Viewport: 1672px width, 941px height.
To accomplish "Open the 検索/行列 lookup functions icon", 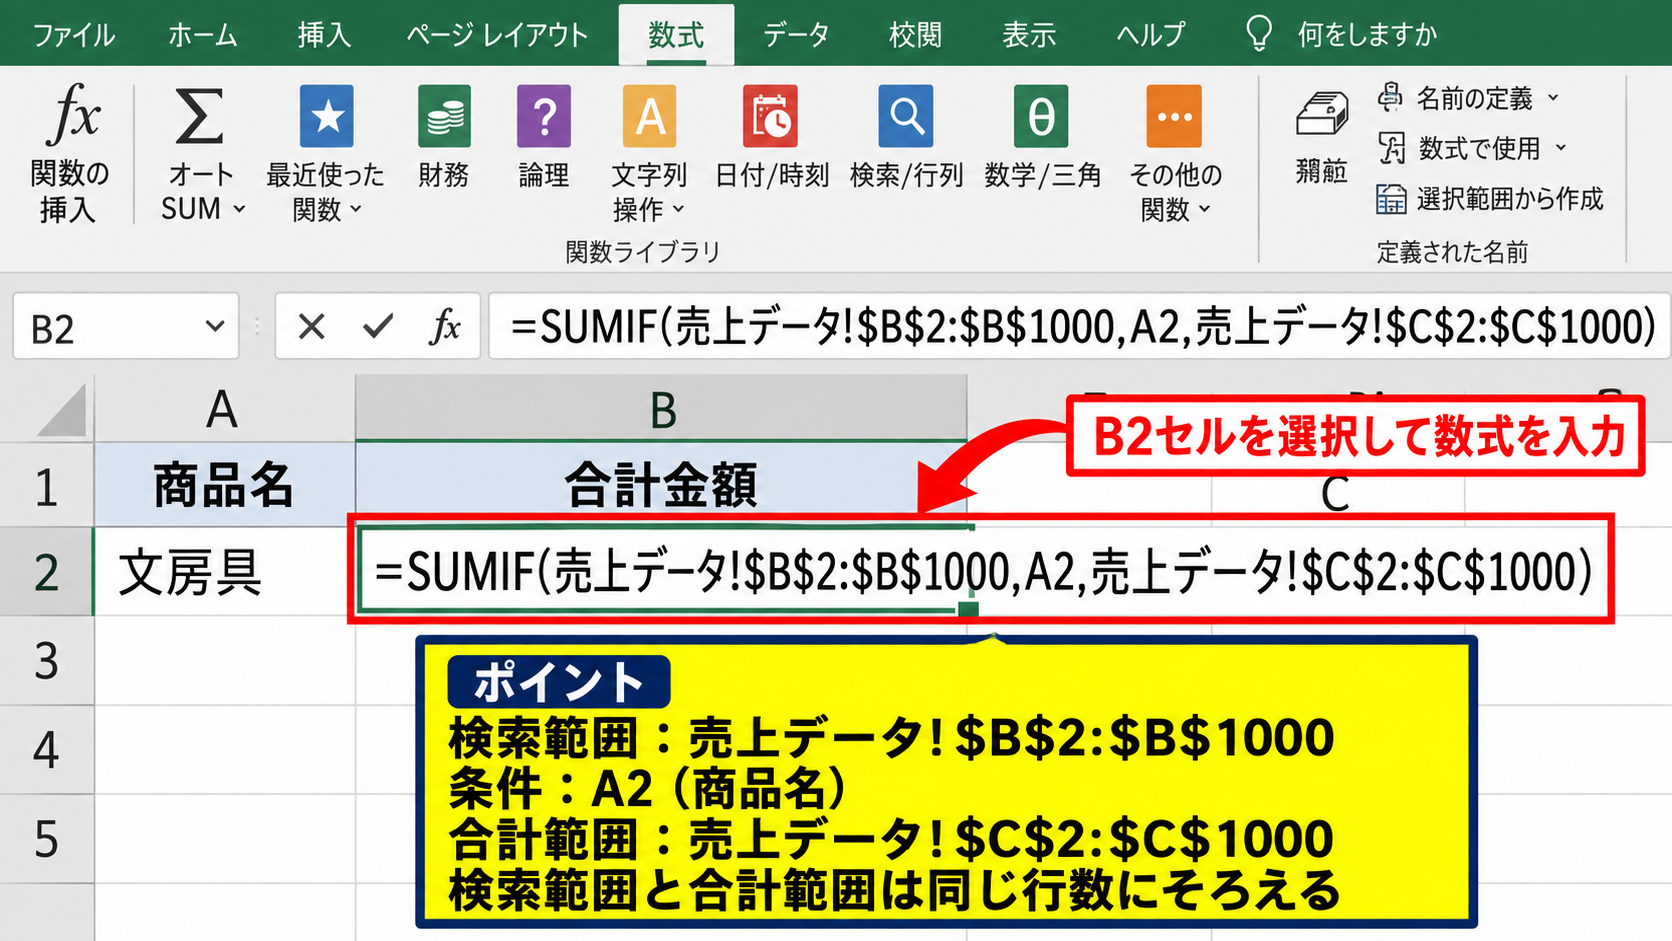I will click(906, 116).
